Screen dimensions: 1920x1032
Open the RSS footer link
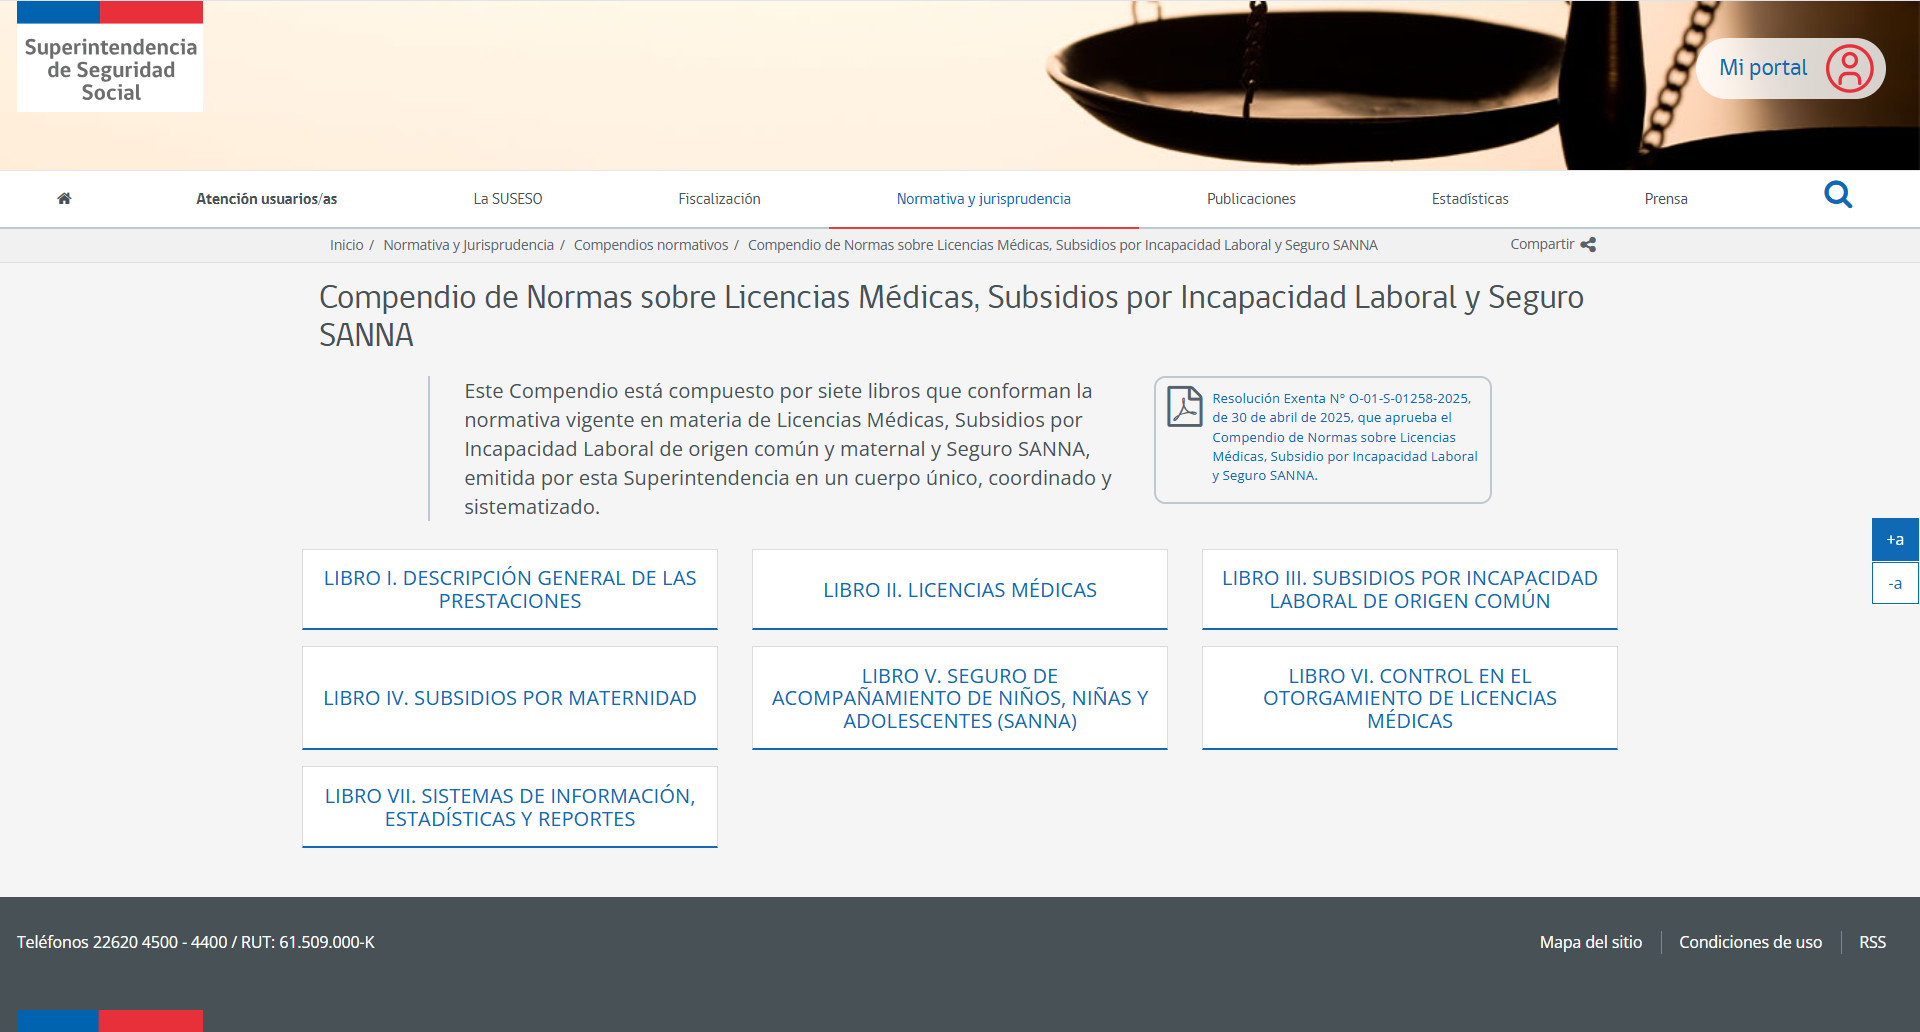tap(1872, 942)
